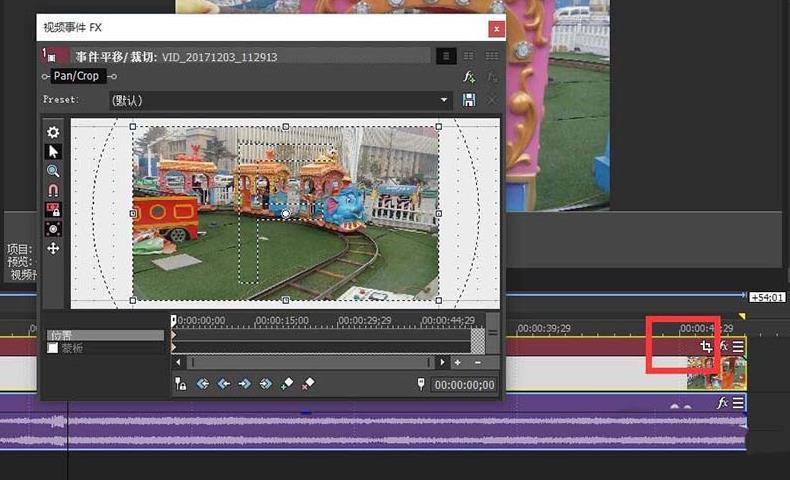Click the keyframe timeline horizontal scrollbar
The height and width of the screenshot is (480, 790).
tap(310, 362)
